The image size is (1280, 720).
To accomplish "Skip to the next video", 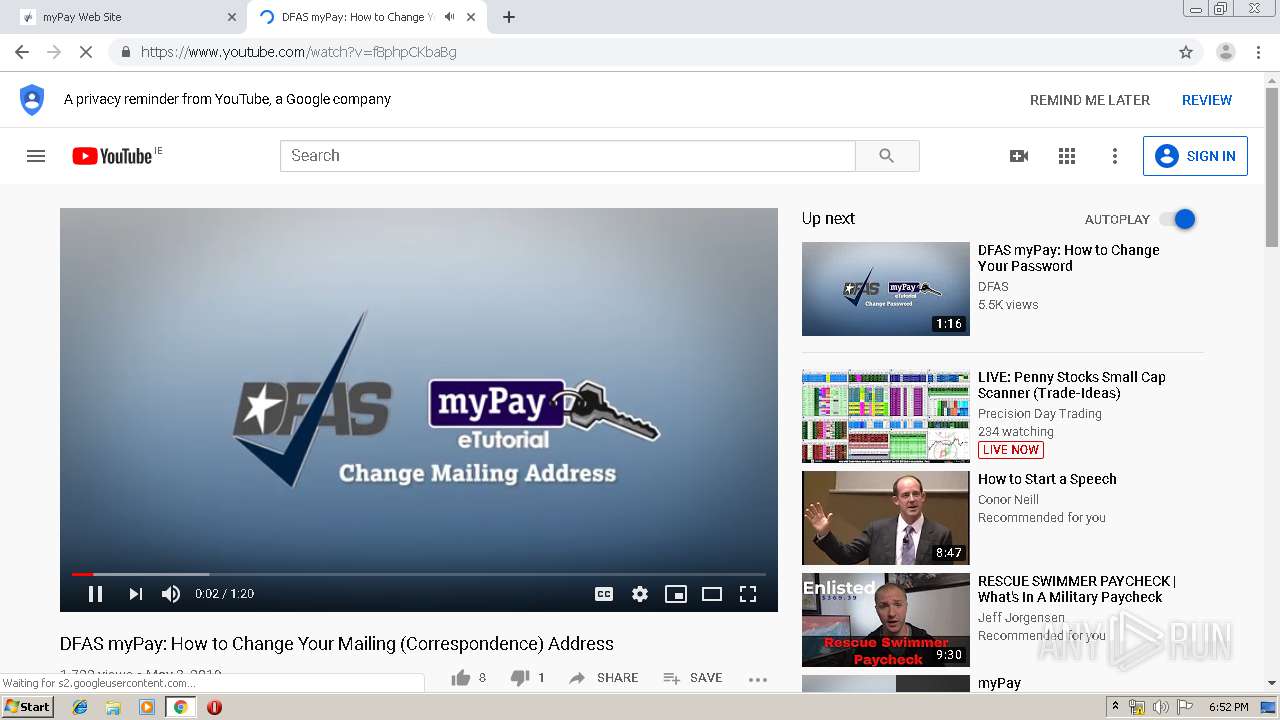I will pos(135,594).
